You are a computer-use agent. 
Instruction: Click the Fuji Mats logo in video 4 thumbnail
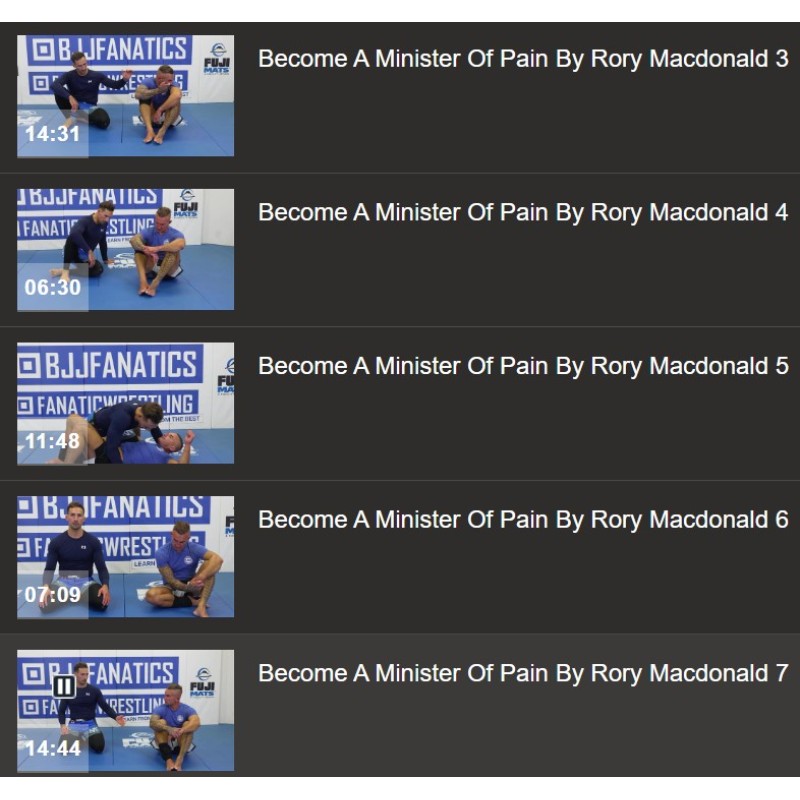point(186,204)
